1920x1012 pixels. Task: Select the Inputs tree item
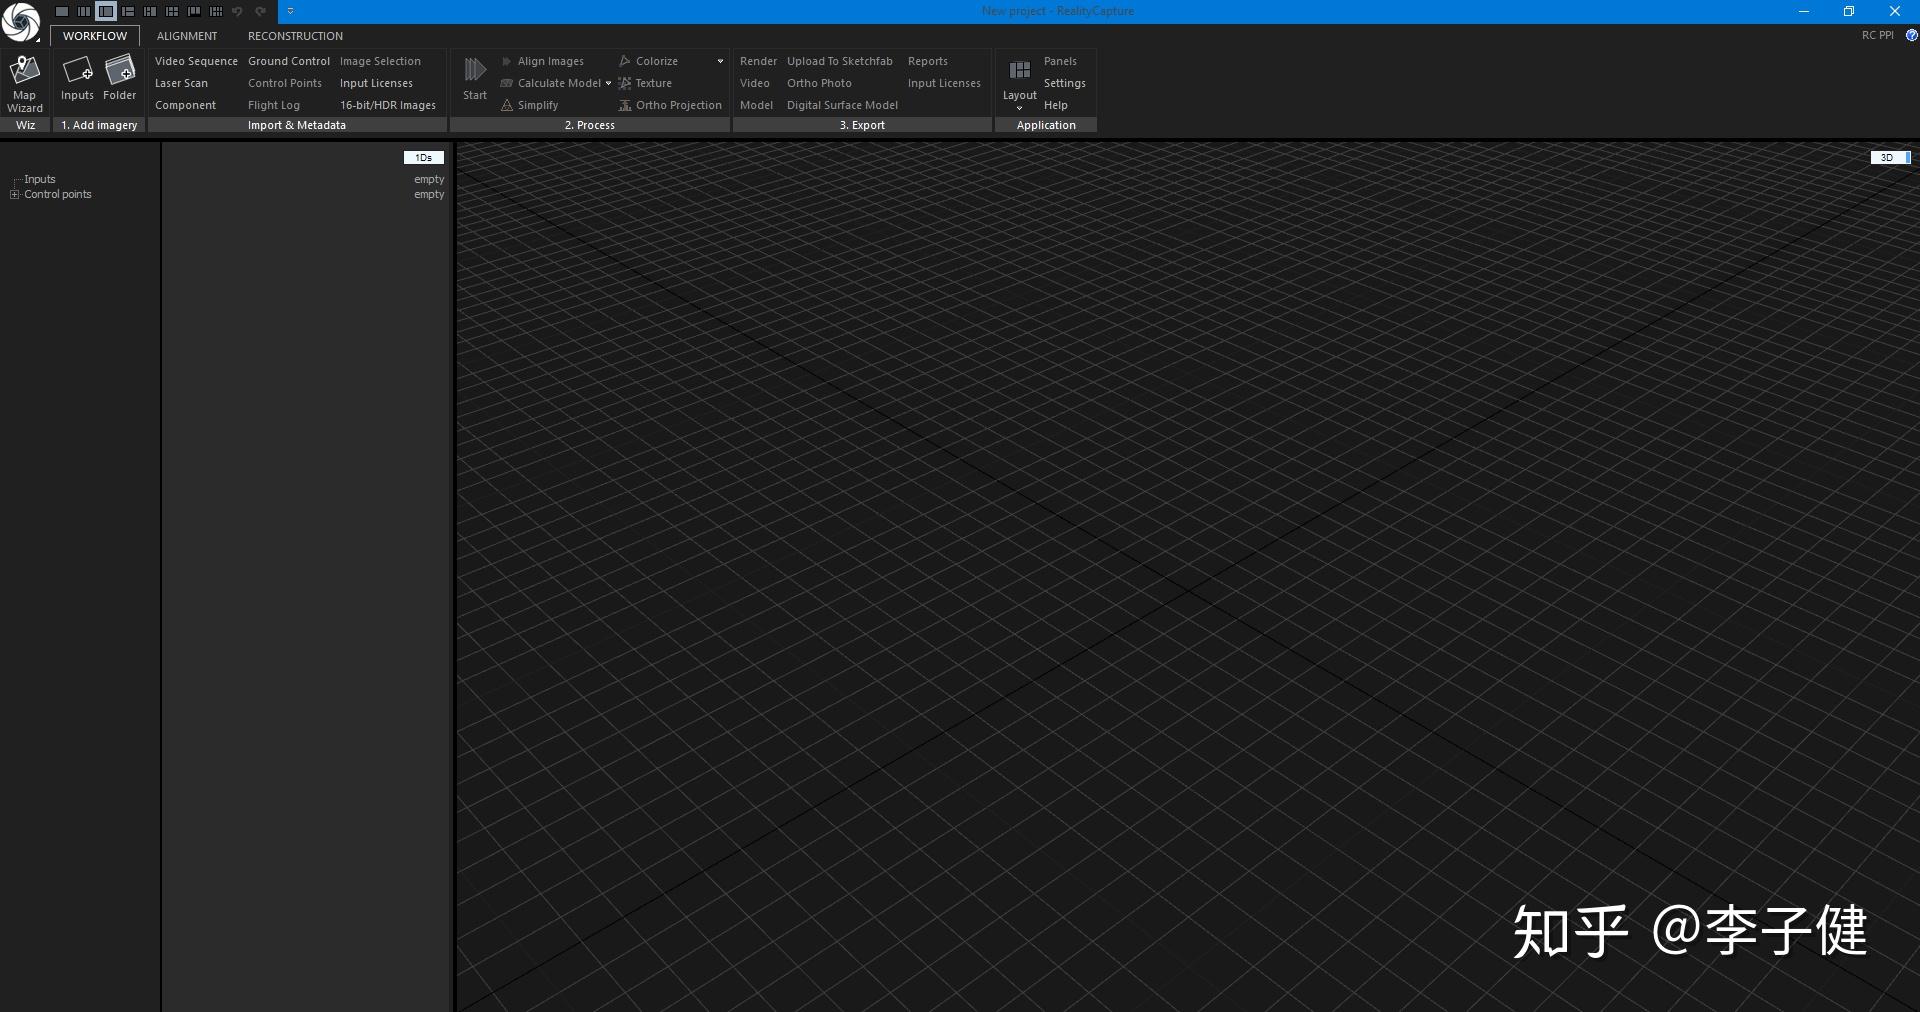(x=40, y=179)
